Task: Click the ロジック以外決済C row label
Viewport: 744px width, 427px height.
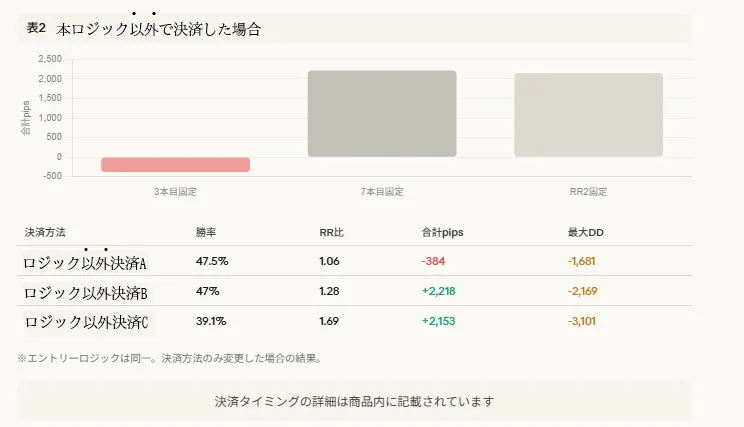Action: pos(86,322)
